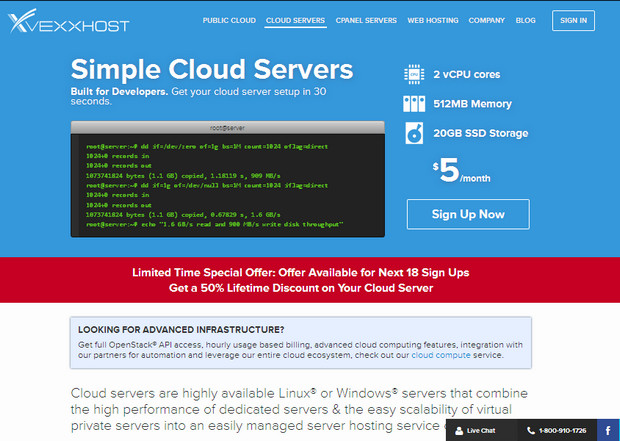
Task: Click the root@server terminal title bar
Action: (227, 128)
